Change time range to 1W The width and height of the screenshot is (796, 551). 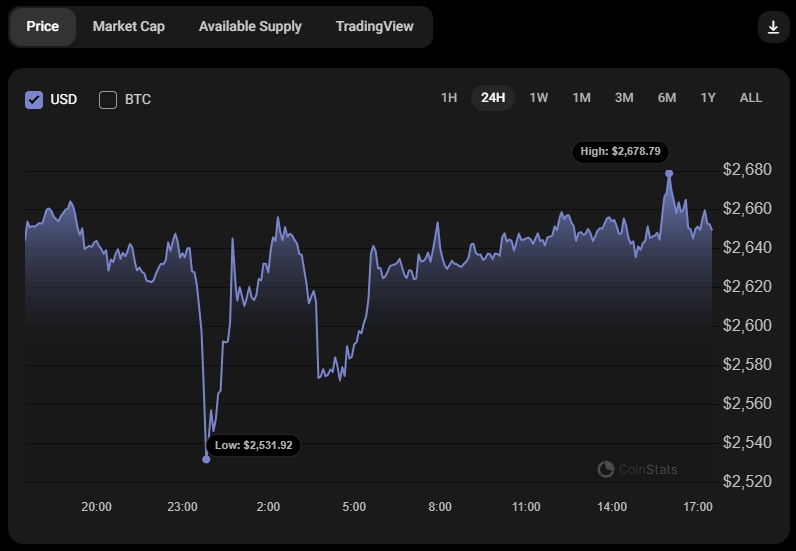click(x=539, y=98)
